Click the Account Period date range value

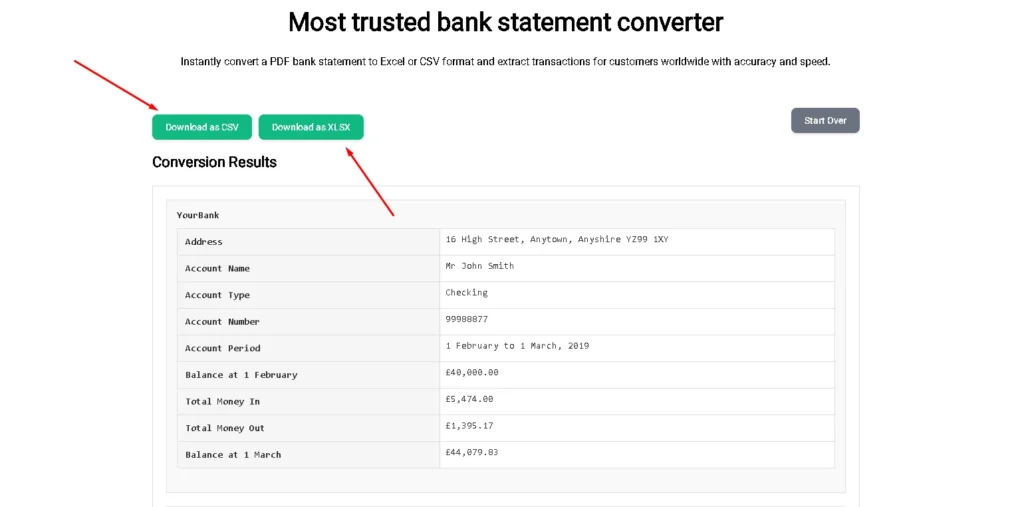pyautogui.click(x=517, y=346)
